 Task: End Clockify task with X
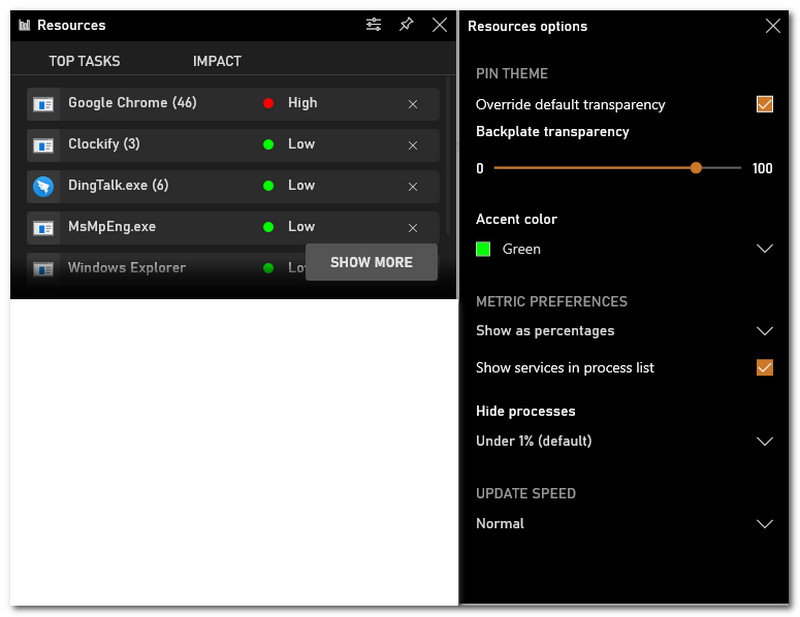tap(413, 145)
